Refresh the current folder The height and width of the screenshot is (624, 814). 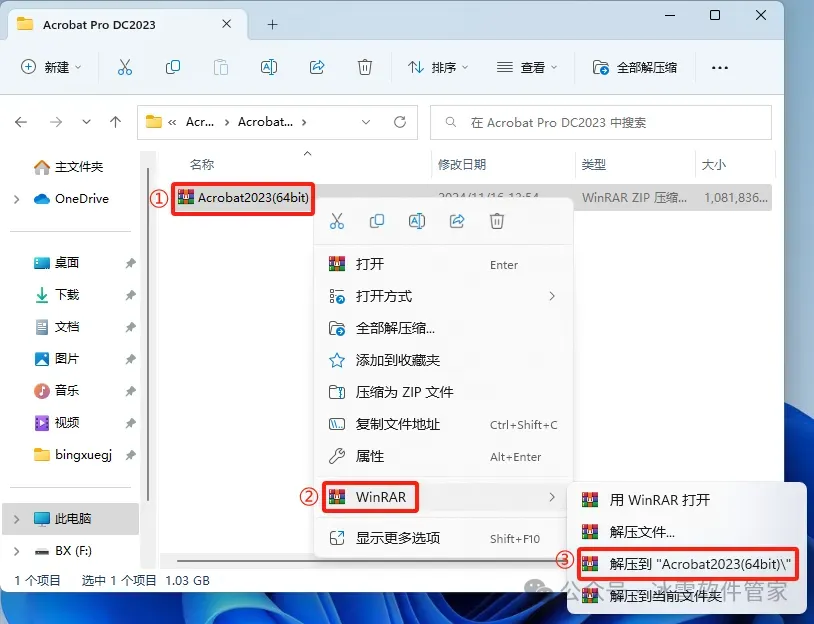[x=400, y=122]
